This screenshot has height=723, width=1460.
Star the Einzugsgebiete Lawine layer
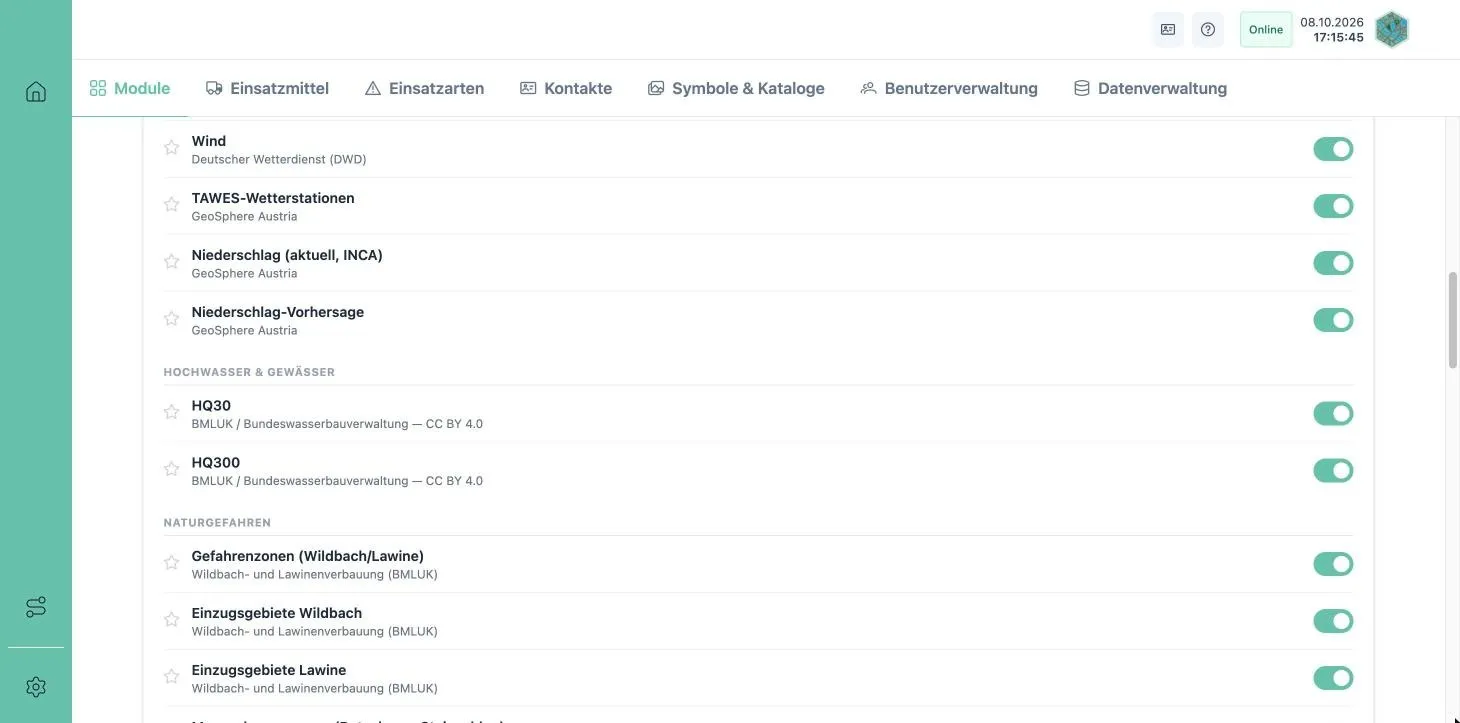pyautogui.click(x=171, y=677)
